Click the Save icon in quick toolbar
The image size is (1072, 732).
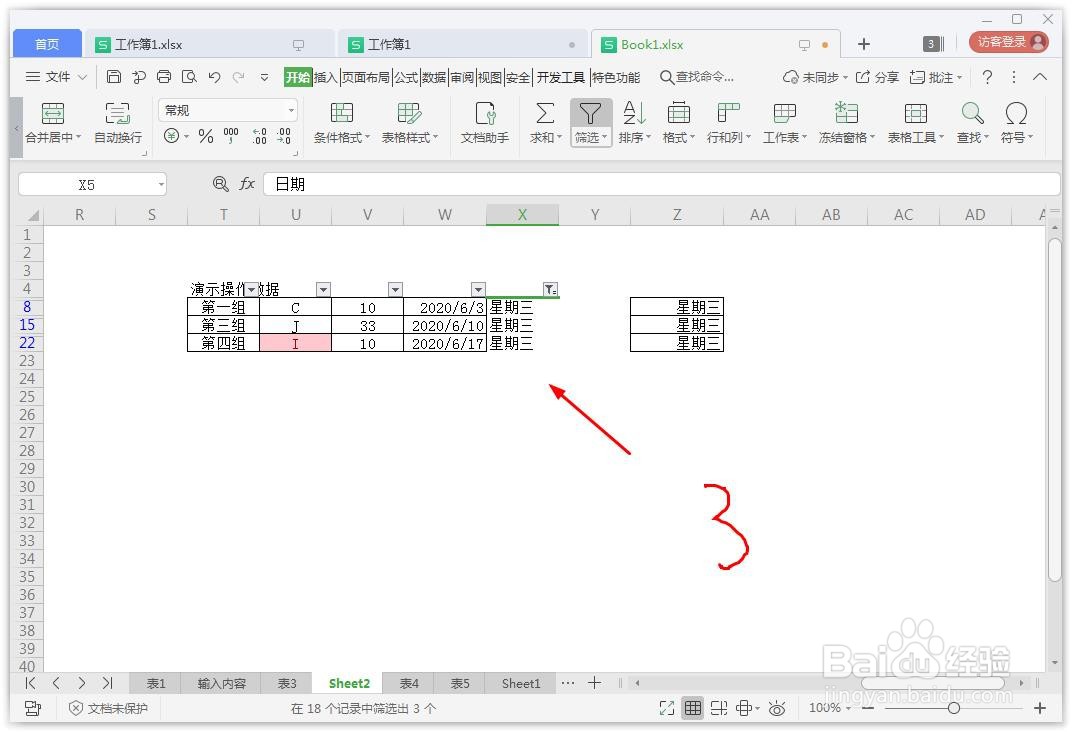(x=114, y=77)
